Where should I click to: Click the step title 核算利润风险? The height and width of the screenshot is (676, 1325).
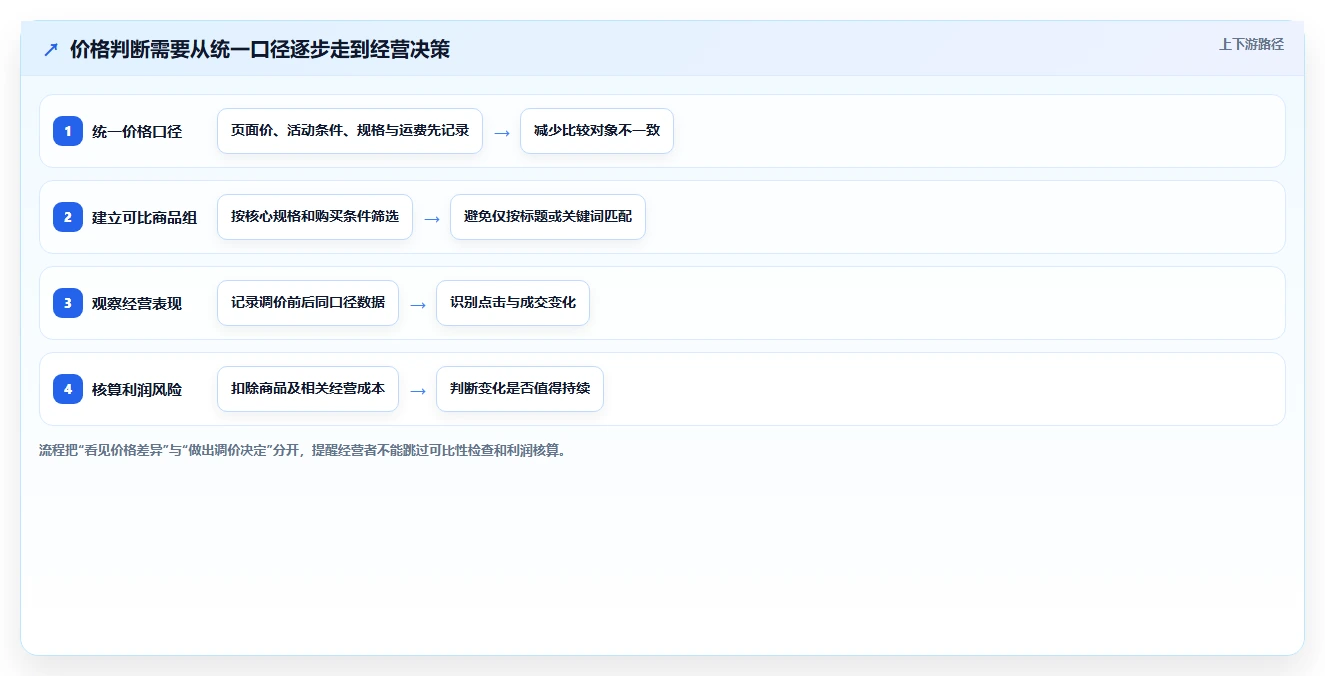click(x=137, y=389)
